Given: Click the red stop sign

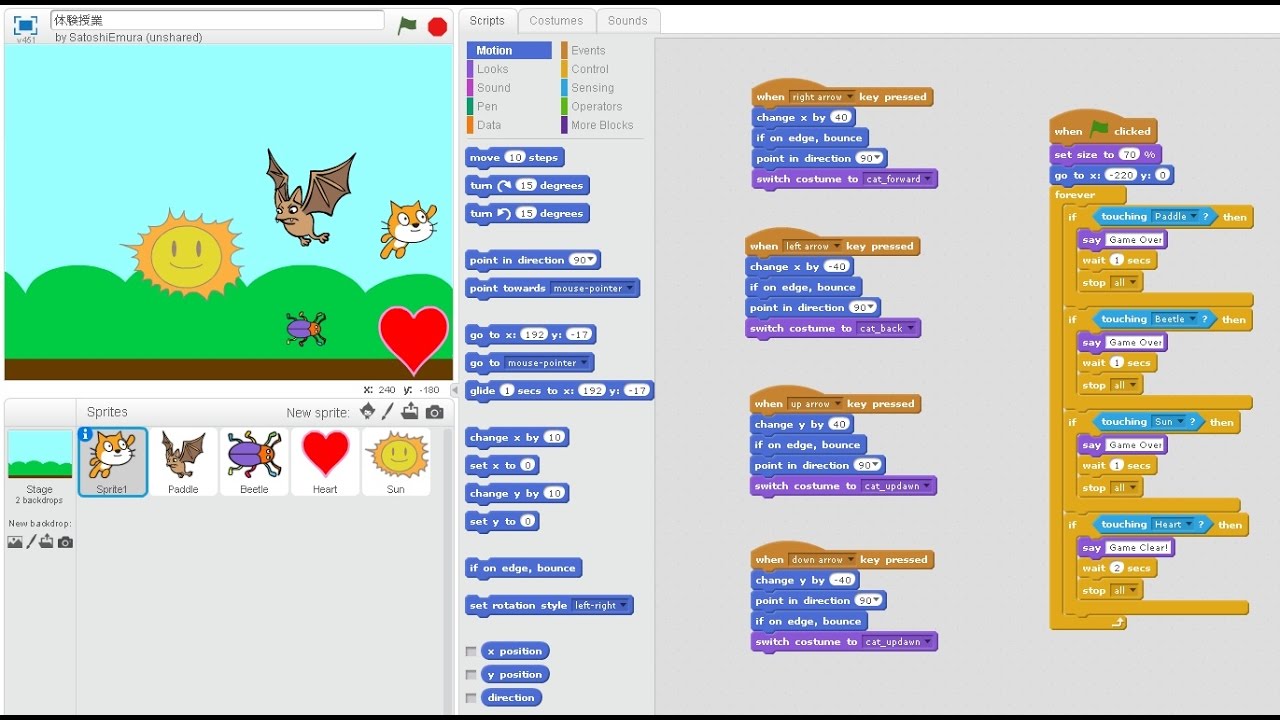Looking at the screenshot, I should (x=437, y=26).
